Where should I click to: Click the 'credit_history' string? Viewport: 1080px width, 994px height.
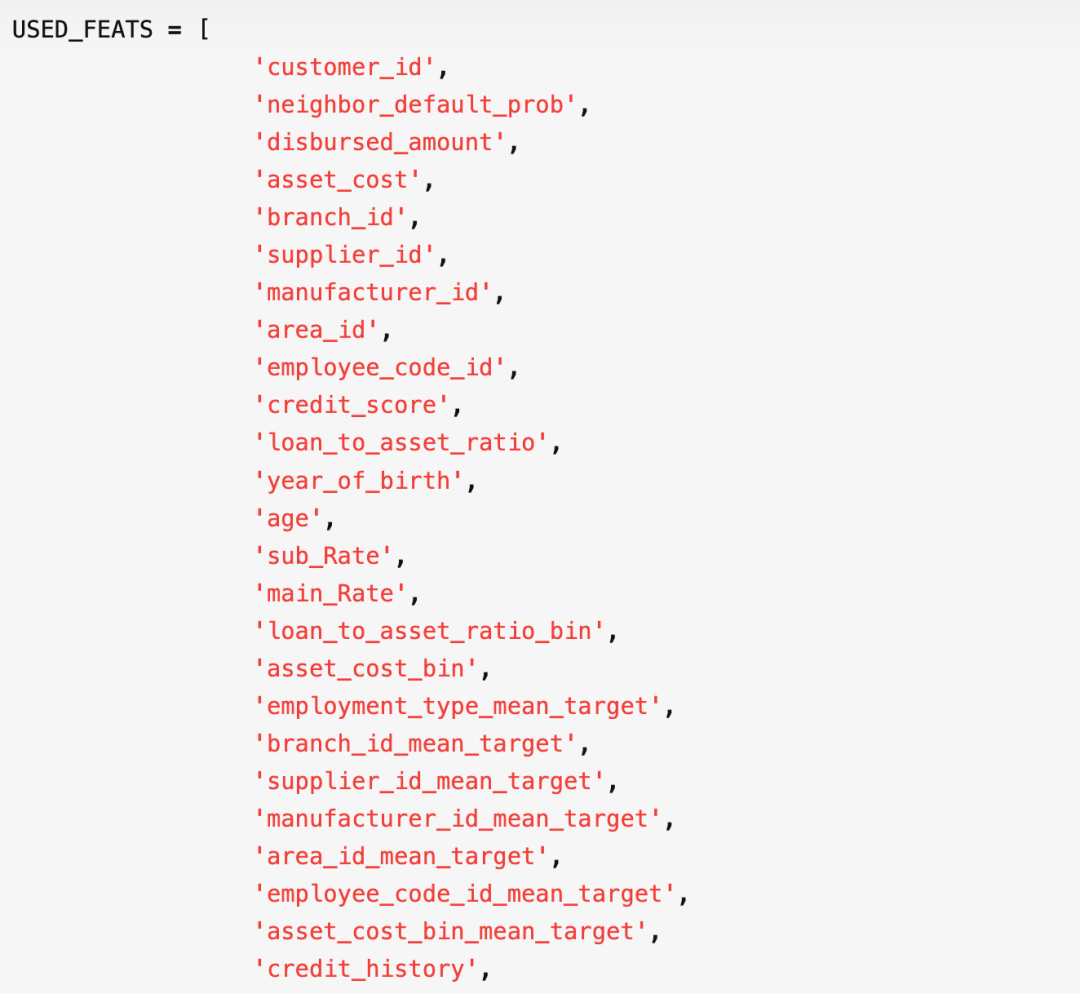366,969
